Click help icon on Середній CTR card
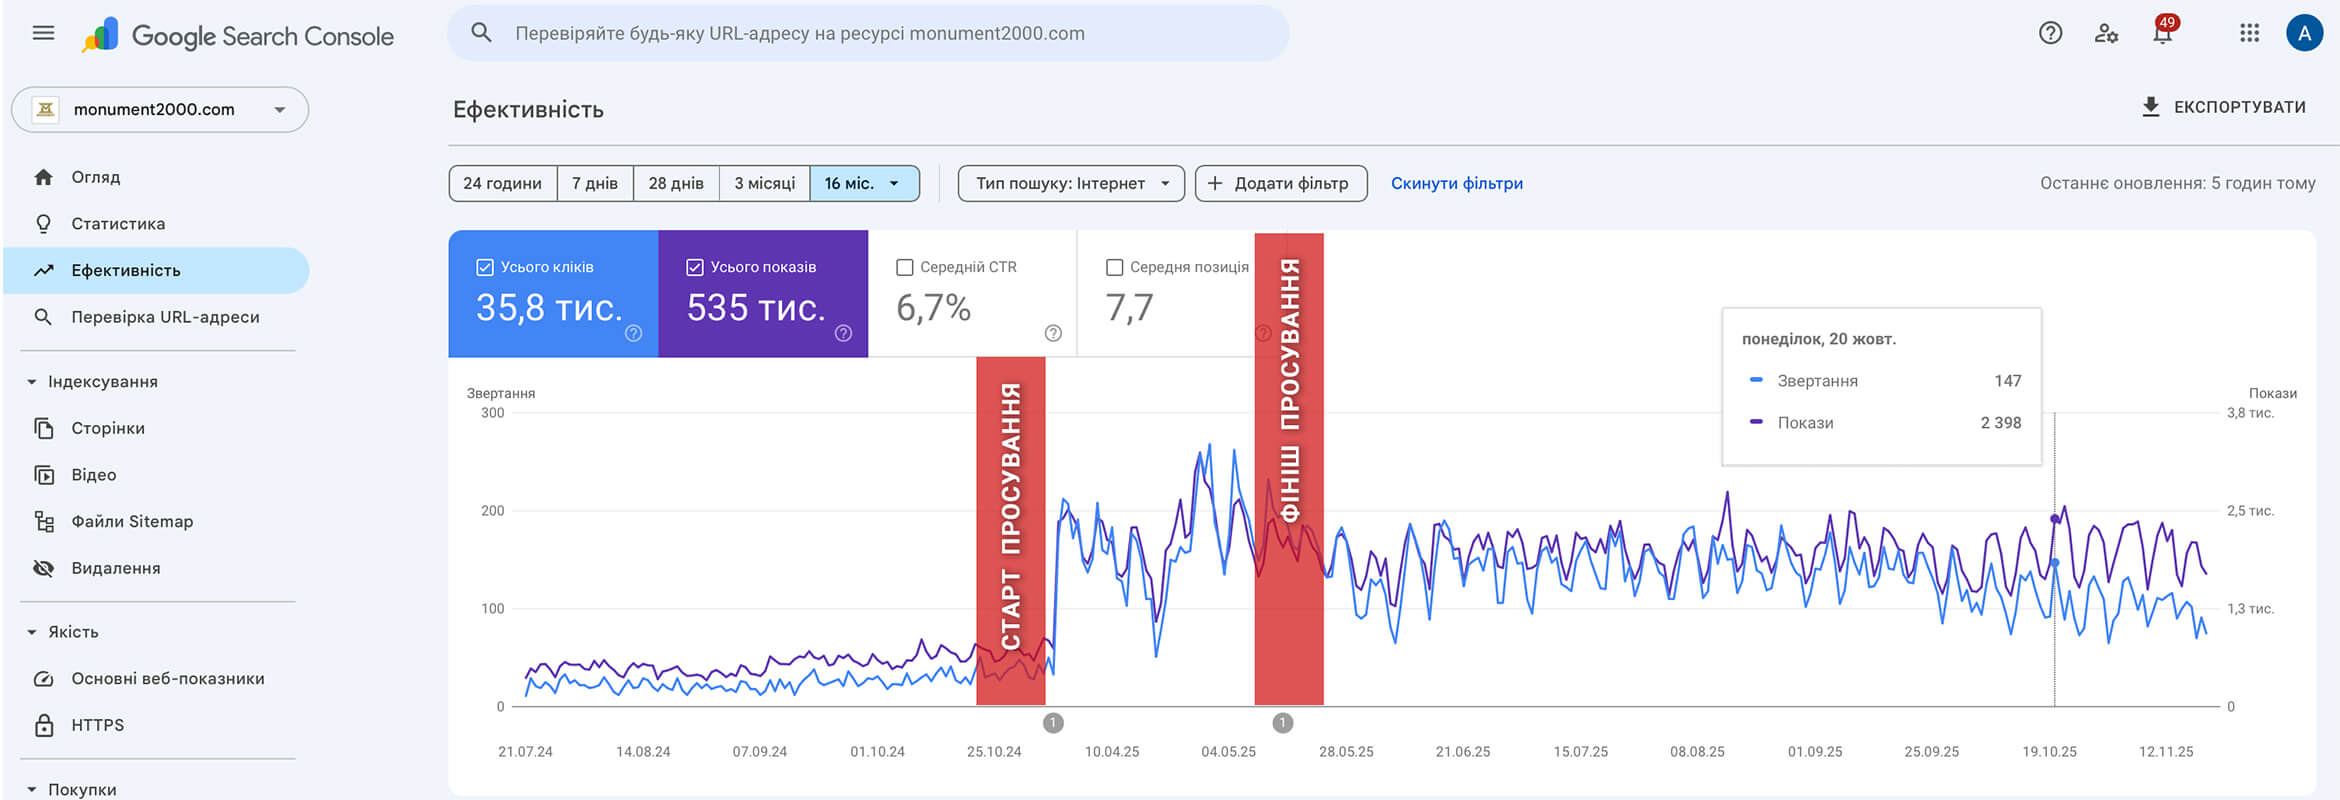Screen dimensions: 2340x800 coord(1052,333)
